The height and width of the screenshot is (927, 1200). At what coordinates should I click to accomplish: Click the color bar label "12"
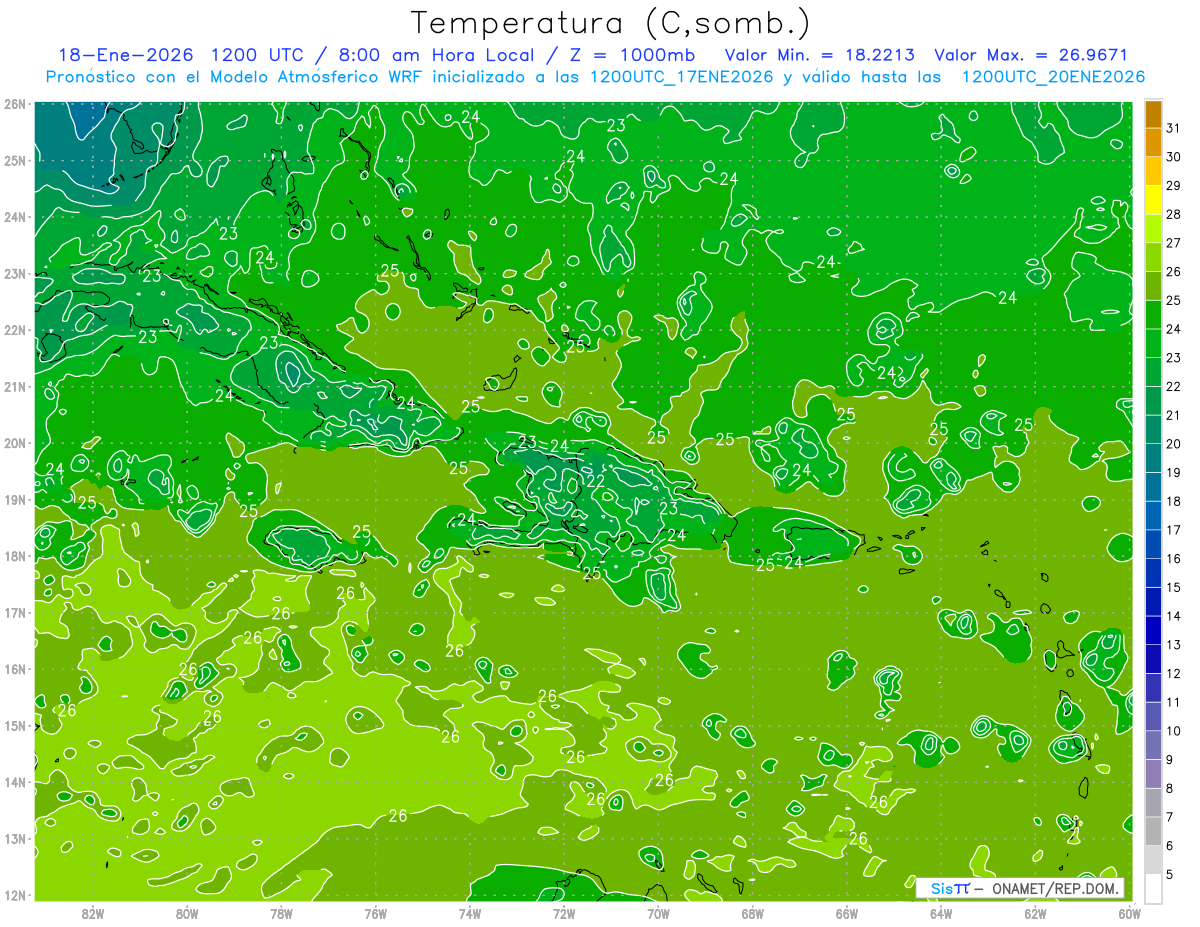[x=1173, y=673]
